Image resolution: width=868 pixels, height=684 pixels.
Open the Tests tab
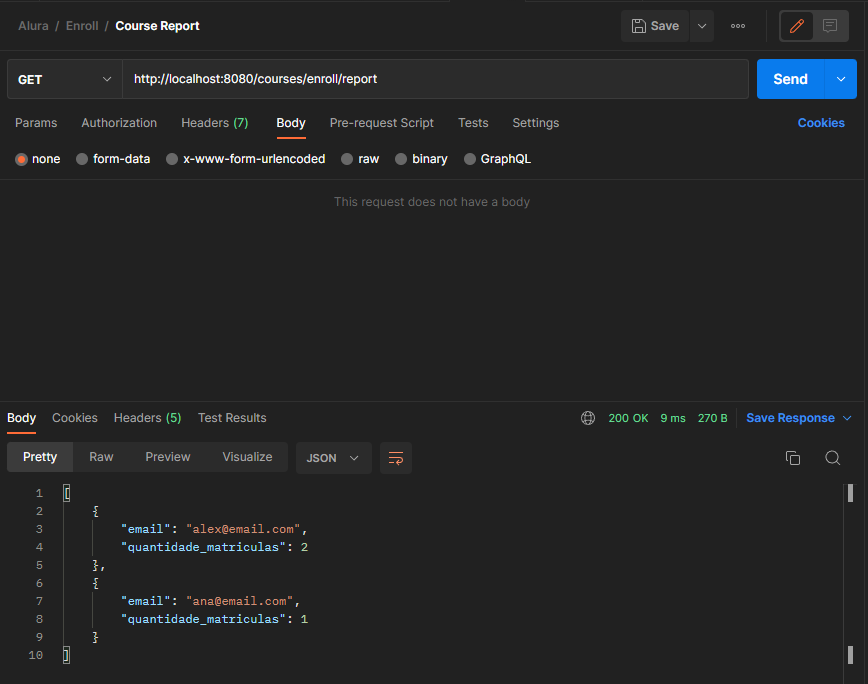click(x=473, y=123)
